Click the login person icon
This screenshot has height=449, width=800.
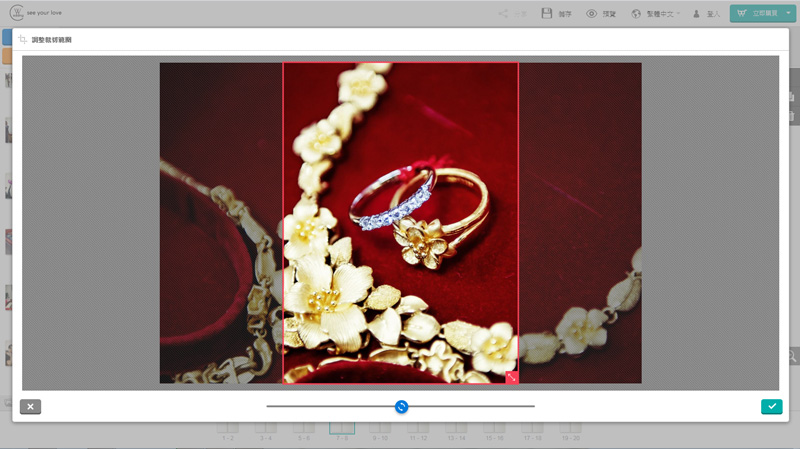tap(696, 14)
